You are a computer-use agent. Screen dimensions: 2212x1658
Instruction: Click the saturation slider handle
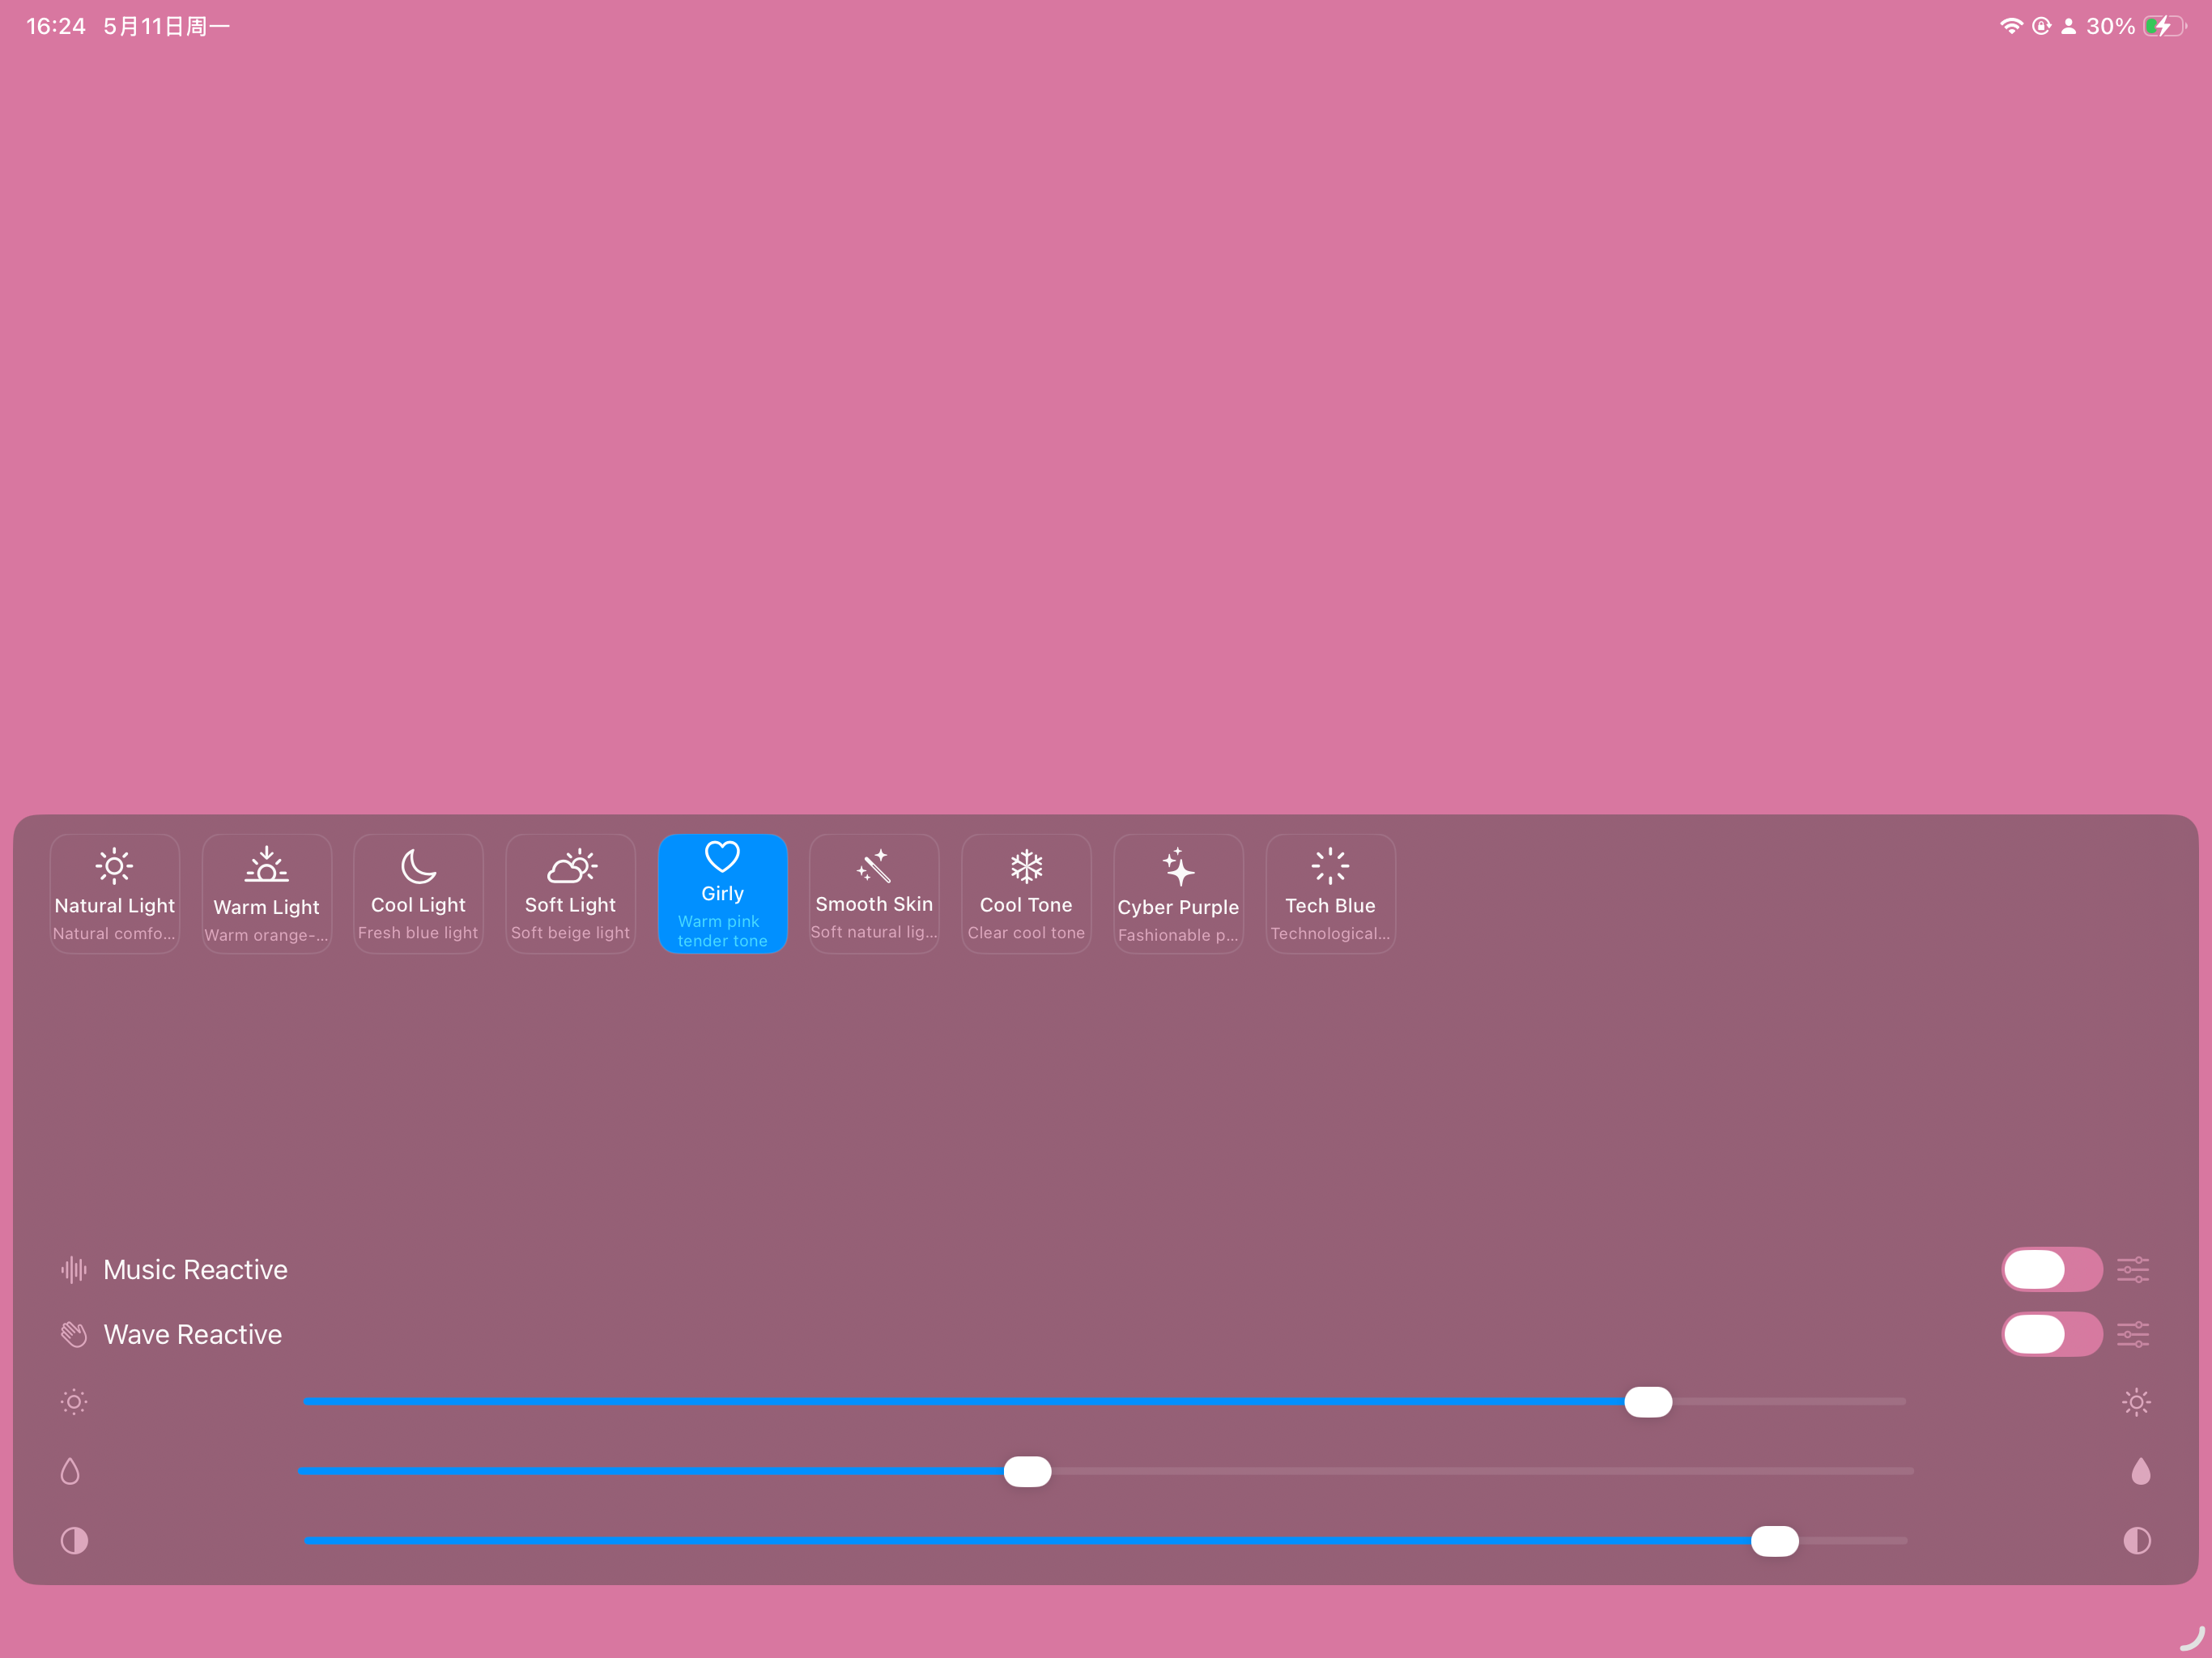[1027, 1471]
